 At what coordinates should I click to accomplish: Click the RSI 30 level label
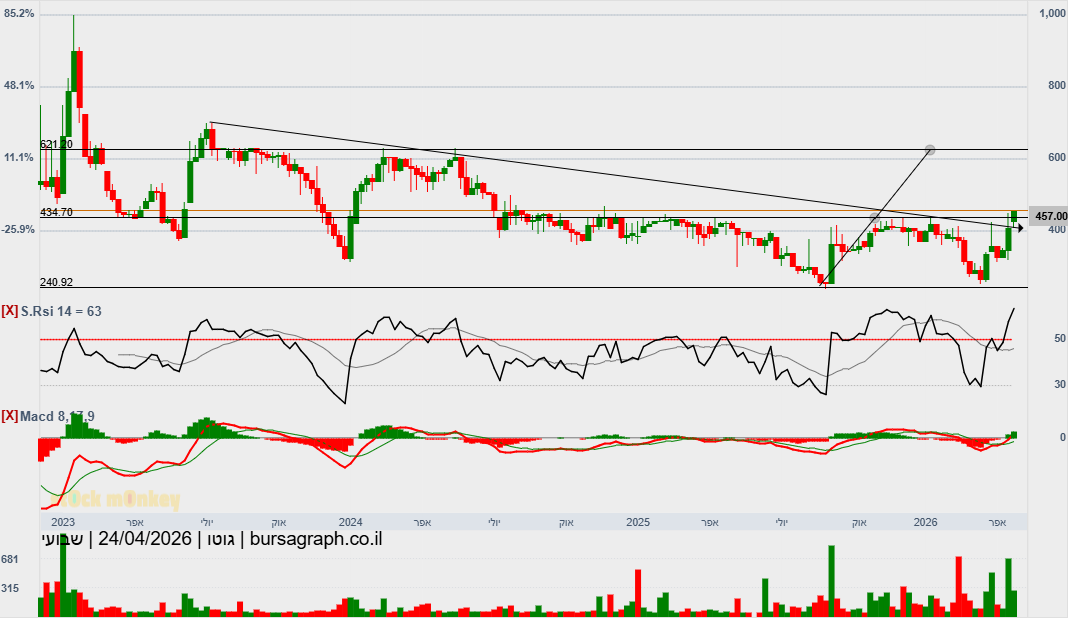tap(1060, 385)
